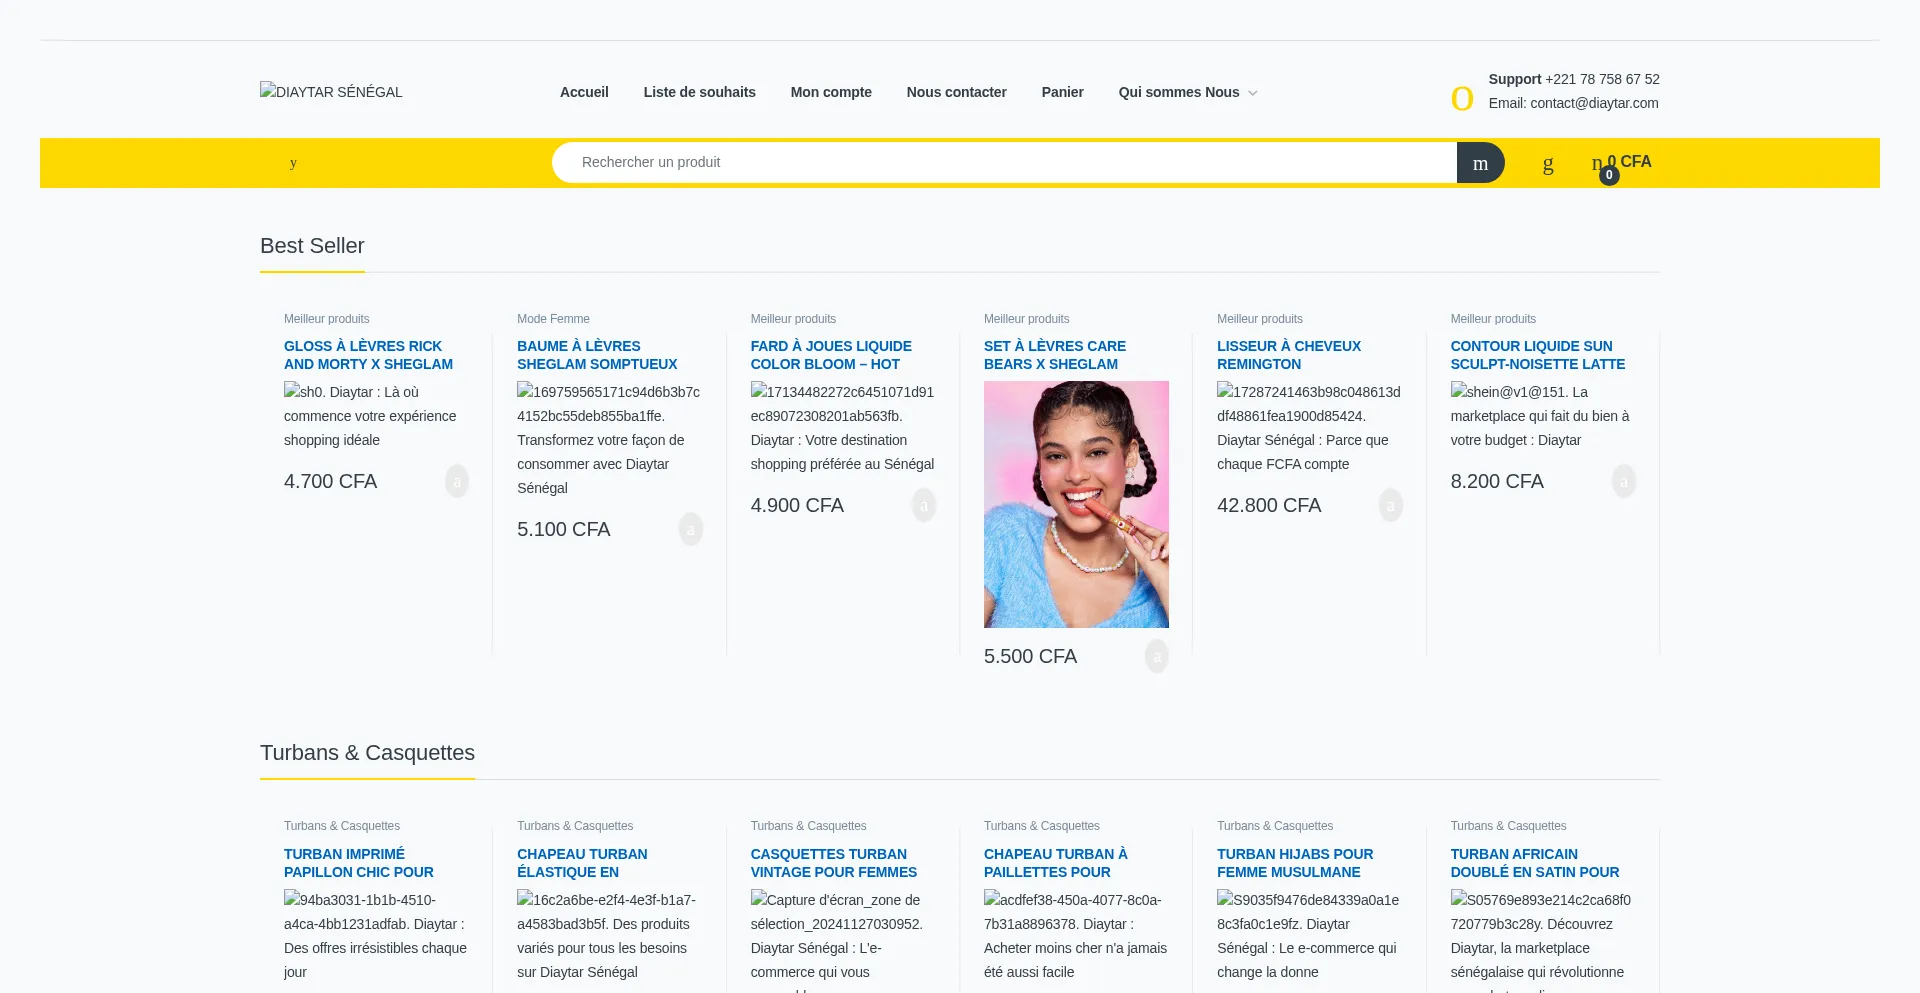Open the Accueil menu item

pos(584,92)
